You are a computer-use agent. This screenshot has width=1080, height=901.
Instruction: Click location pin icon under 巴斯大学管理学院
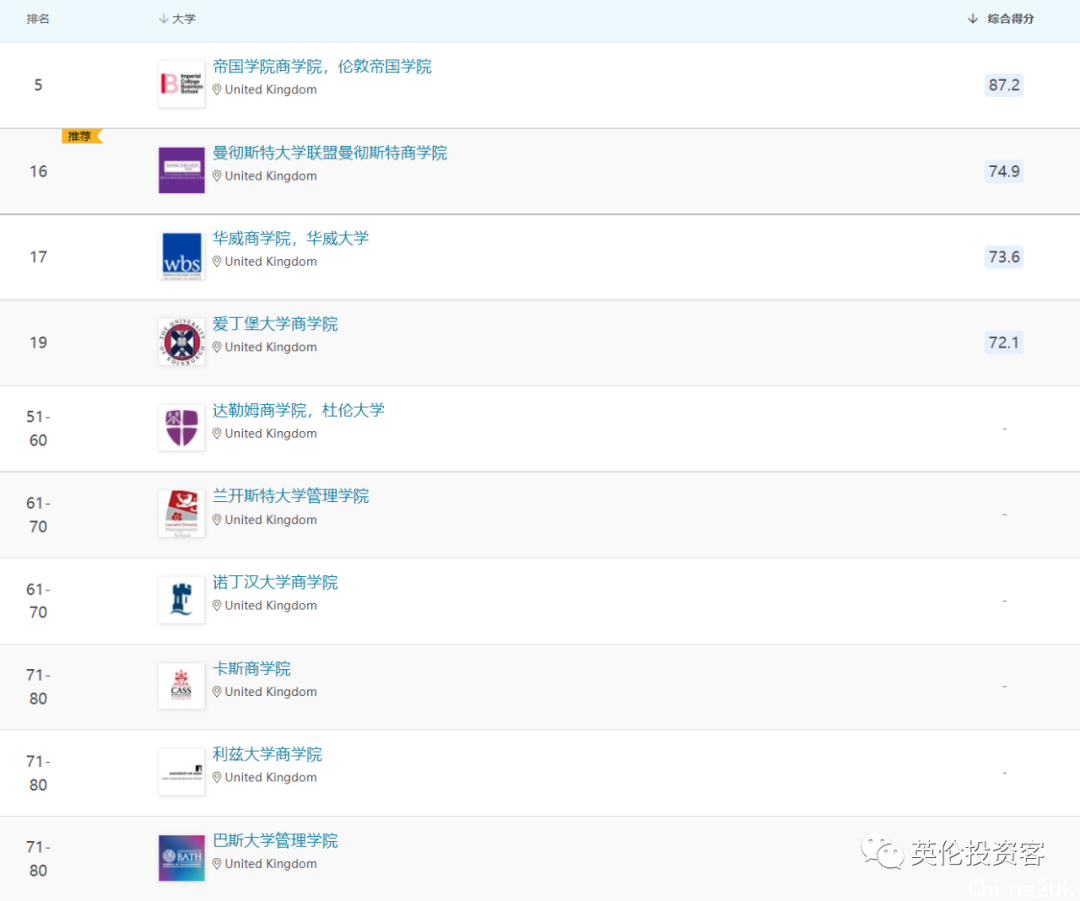(x=217, y=863)
